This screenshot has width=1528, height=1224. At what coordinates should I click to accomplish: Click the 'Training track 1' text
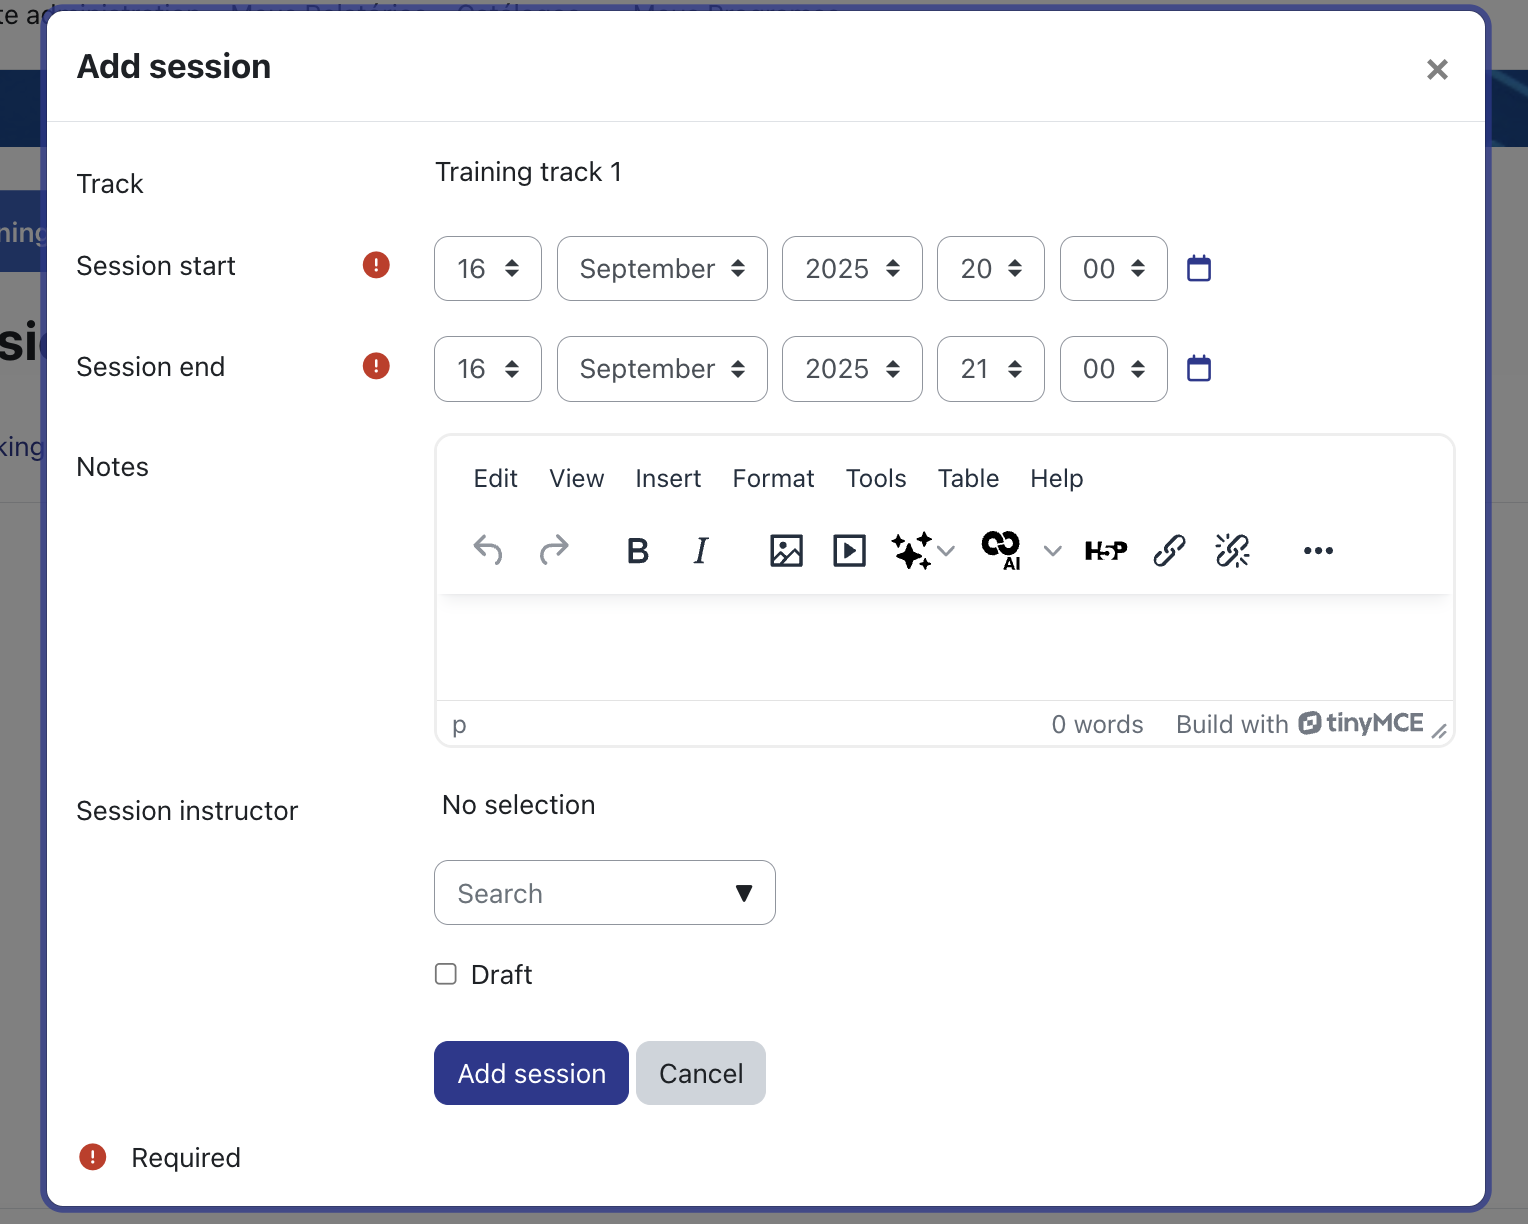point(528,172)
